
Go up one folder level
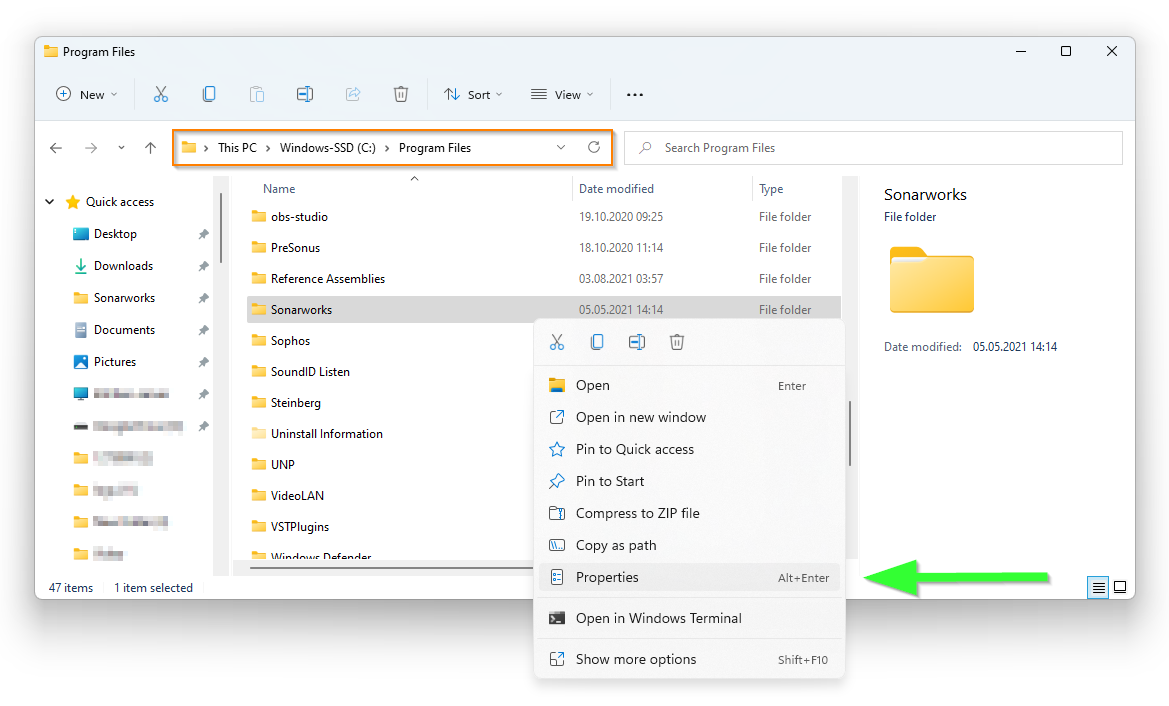151,148
